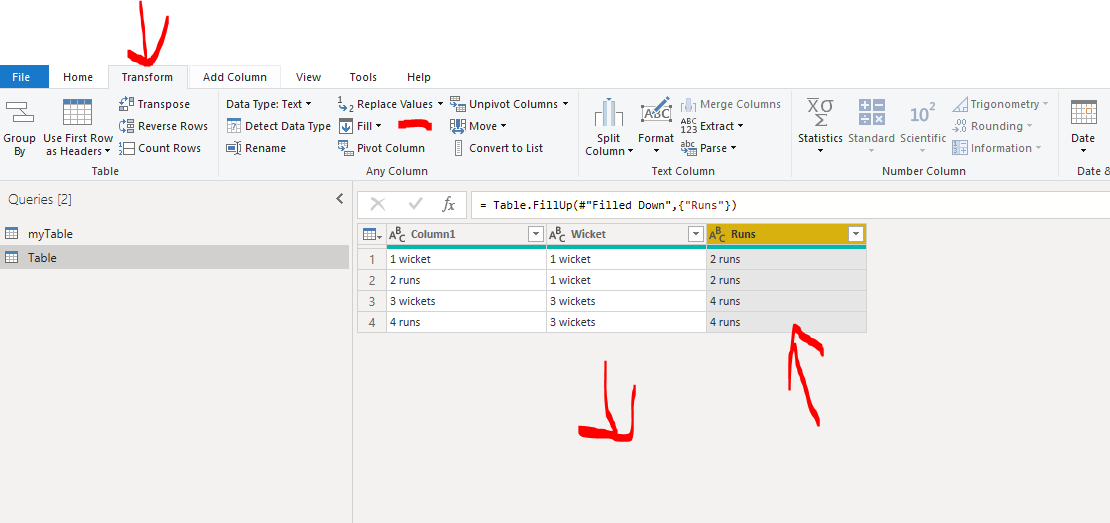Click '4 runs' in Runs row 3
Screen dimensions: 1110x523
[786, 301]
